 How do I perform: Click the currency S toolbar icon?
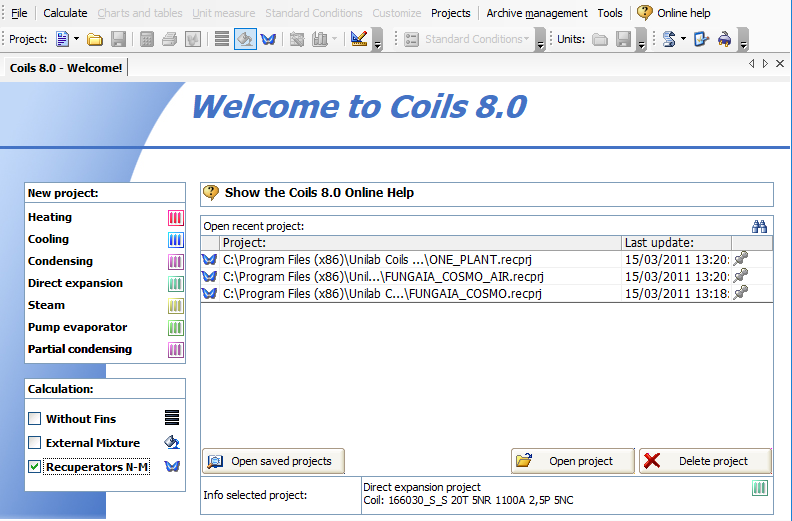(x=669, y=39)
